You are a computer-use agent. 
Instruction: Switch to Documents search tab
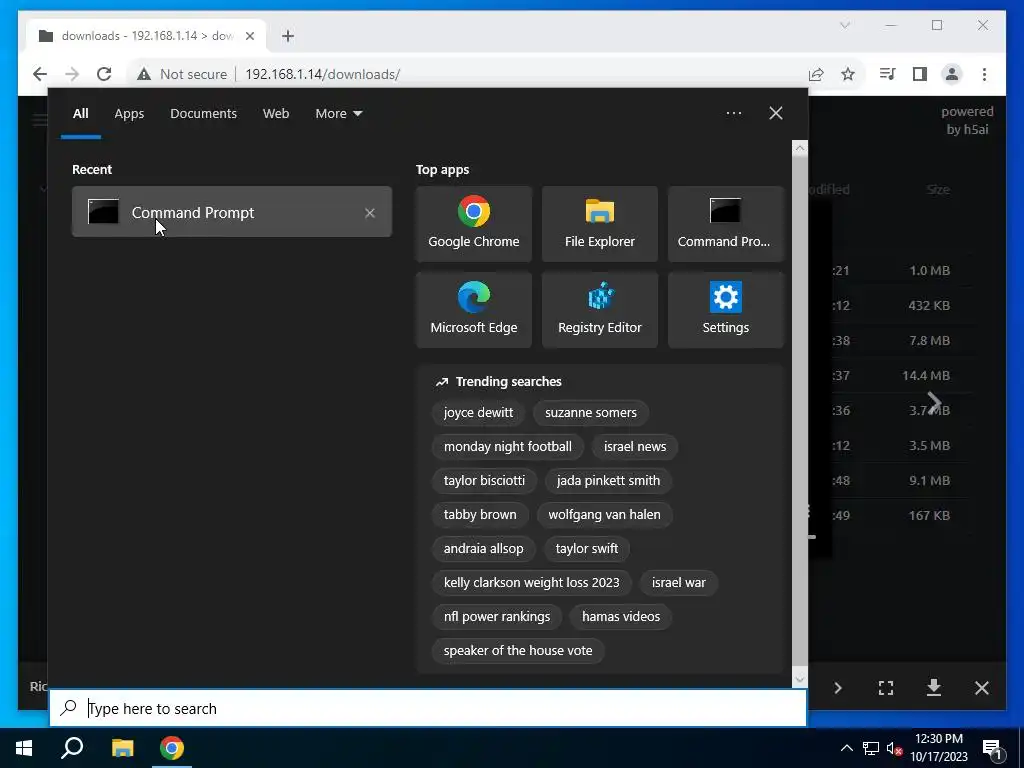pos(203,114)
